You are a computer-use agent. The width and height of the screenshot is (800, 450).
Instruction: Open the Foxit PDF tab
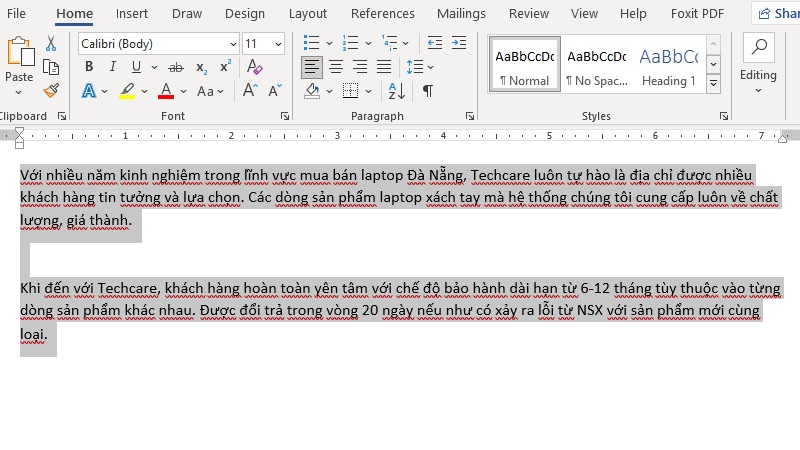(x=697, y=13)
